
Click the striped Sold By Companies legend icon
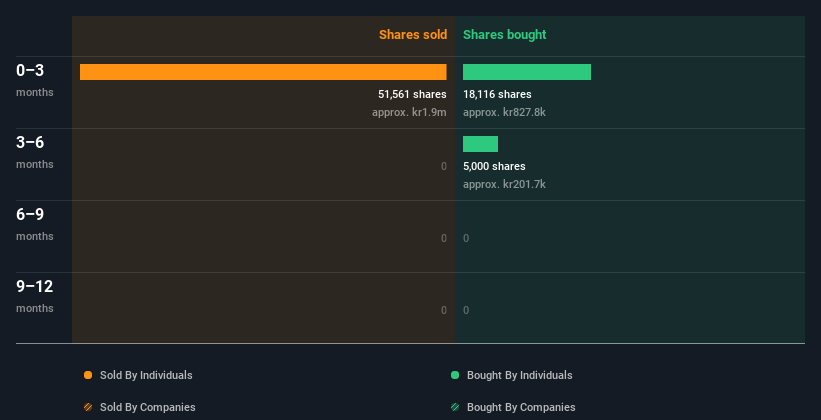[88, 407]
